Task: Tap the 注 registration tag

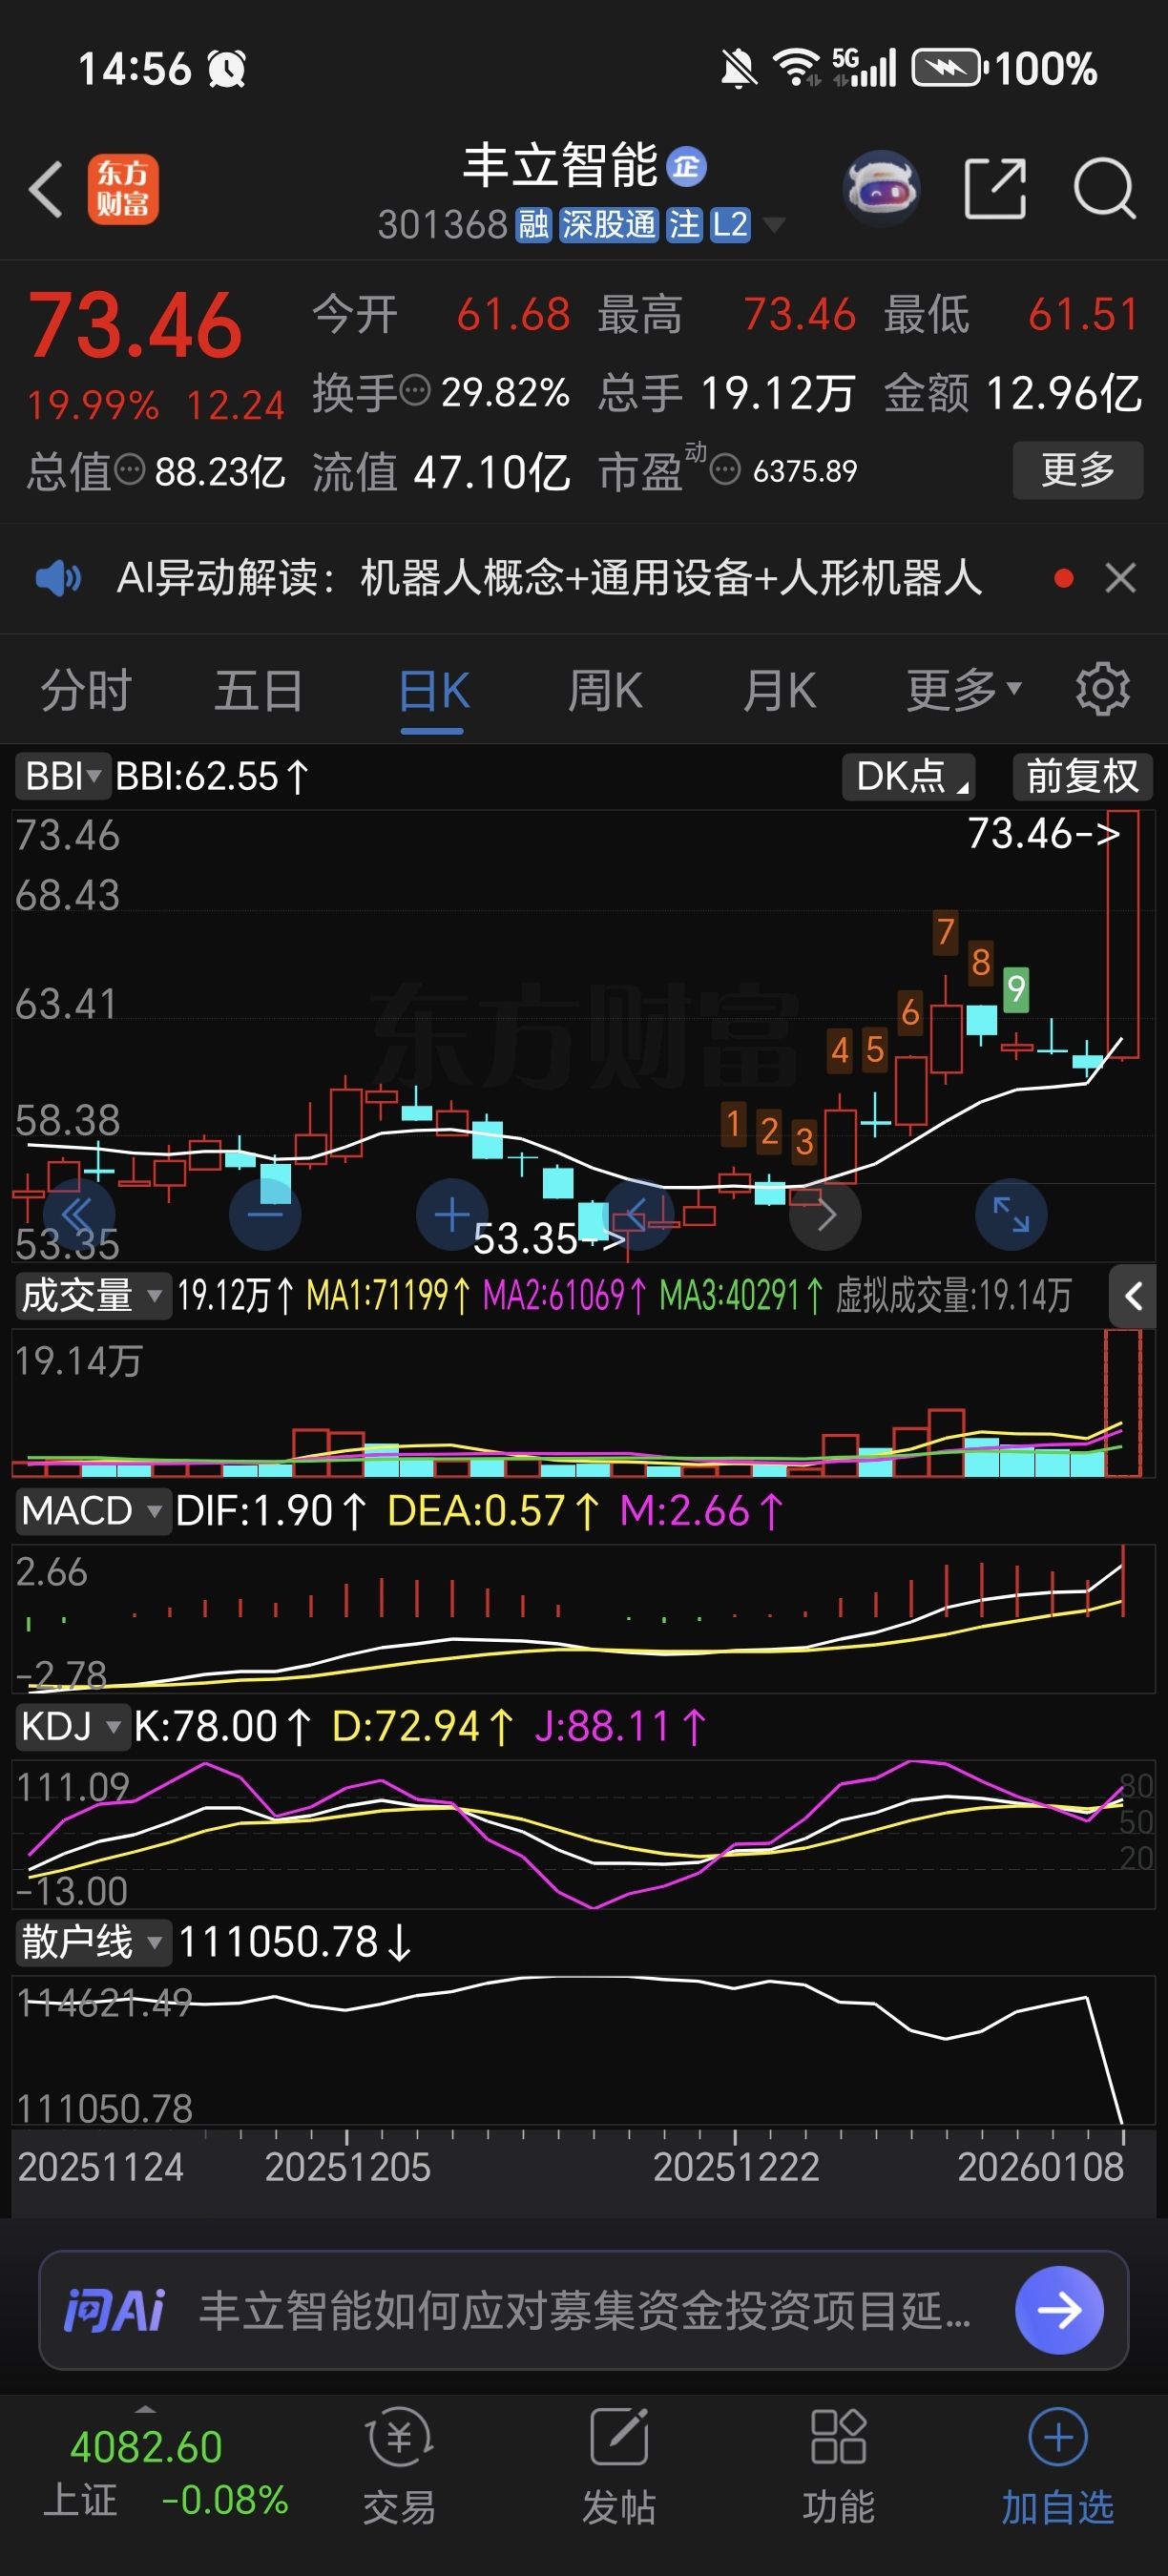Action: [684, 225]
